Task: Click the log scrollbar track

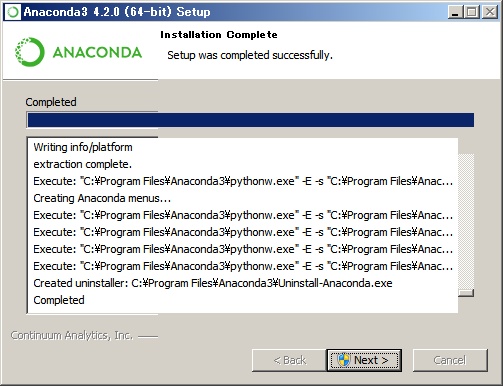Action: [466, 221]
